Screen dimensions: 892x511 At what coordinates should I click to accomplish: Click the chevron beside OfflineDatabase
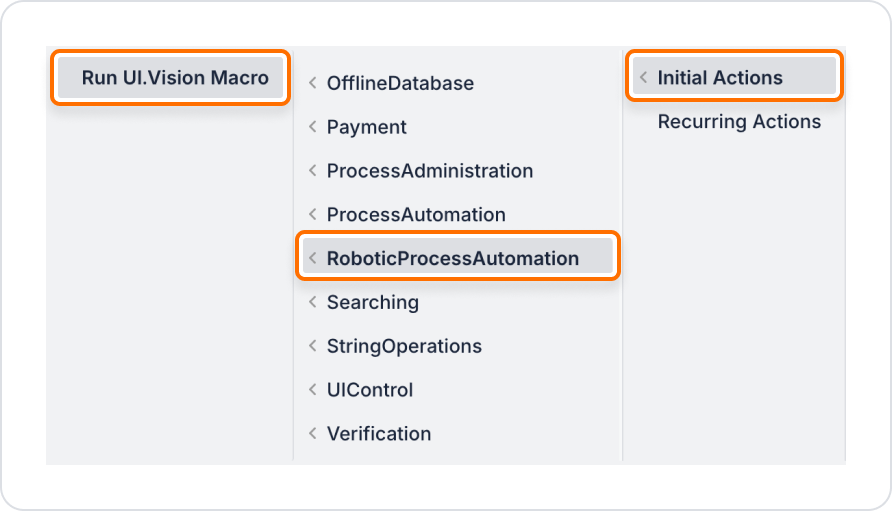313,83
